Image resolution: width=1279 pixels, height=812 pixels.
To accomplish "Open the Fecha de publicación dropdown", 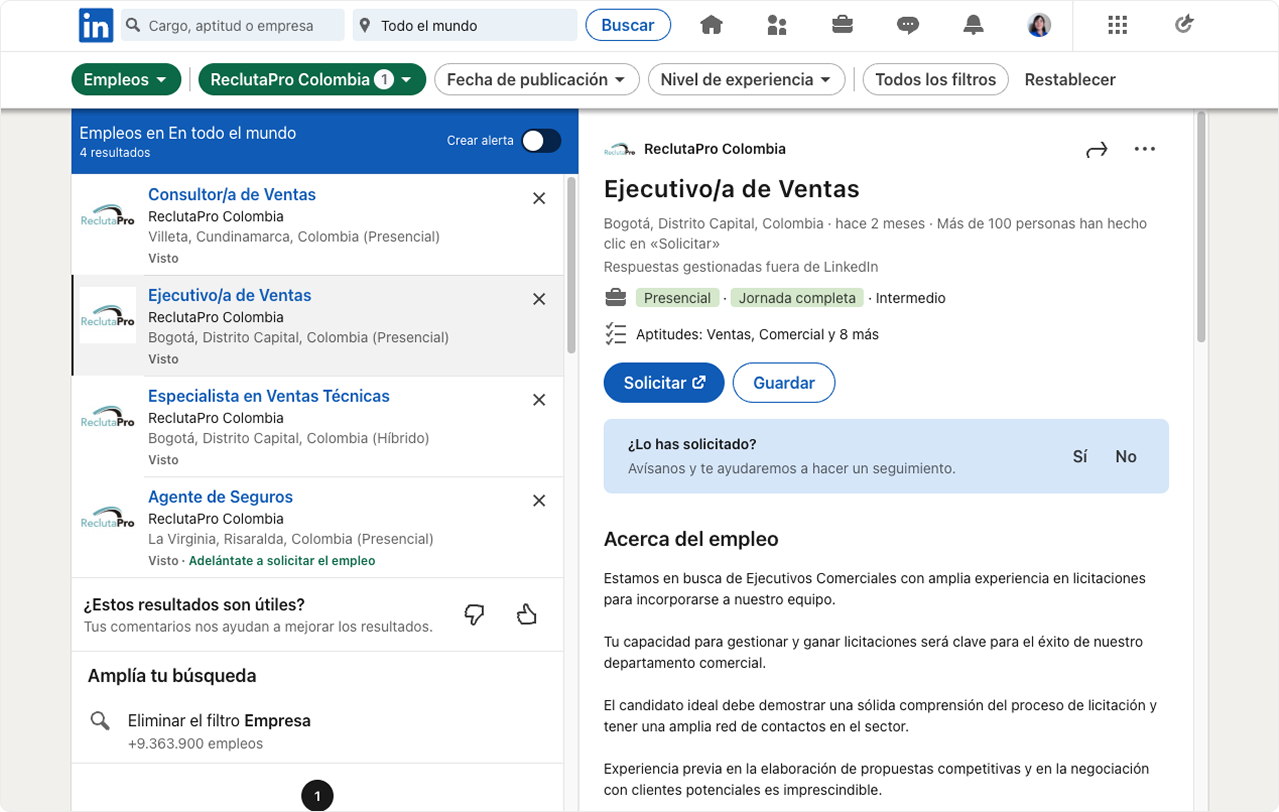I will coord(536,79).
